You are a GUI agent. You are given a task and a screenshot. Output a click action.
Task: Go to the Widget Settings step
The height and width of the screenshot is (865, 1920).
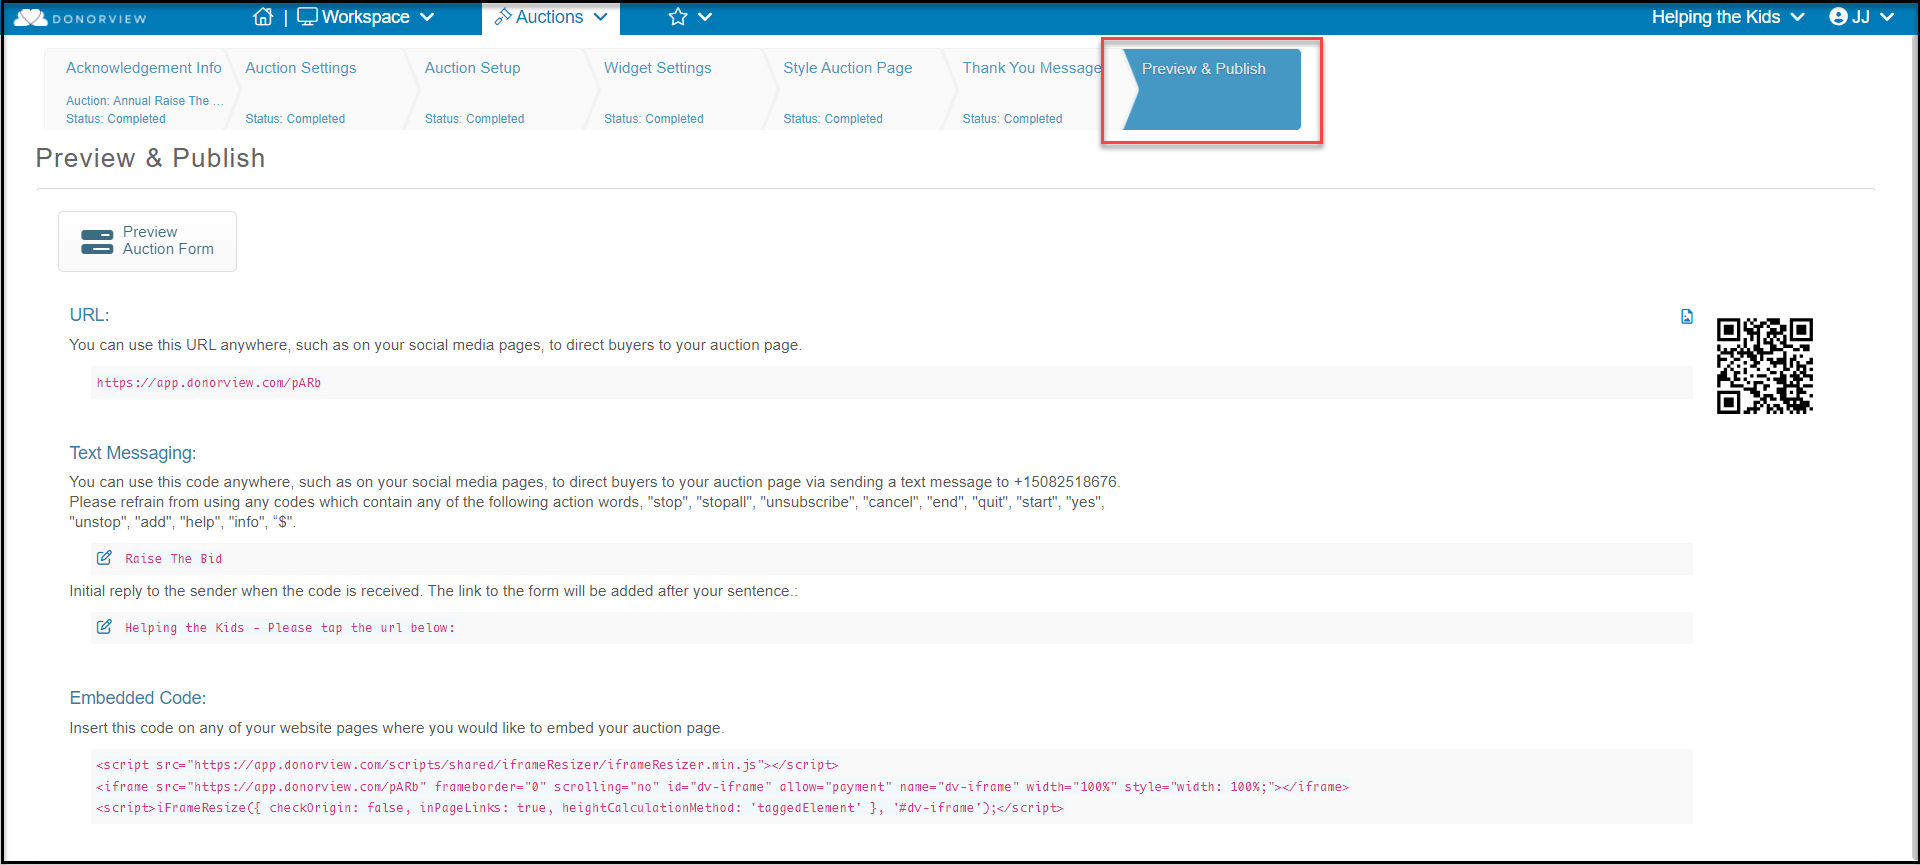click(658, 68)
